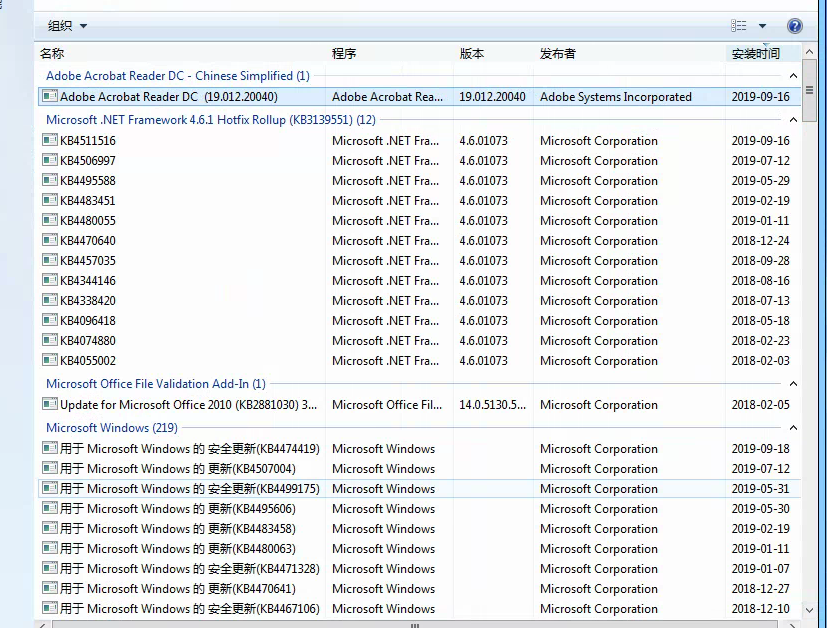This screenshot has width=827, height=628.
Task: Click the icon of security update KB4499175
Action: 50,488
